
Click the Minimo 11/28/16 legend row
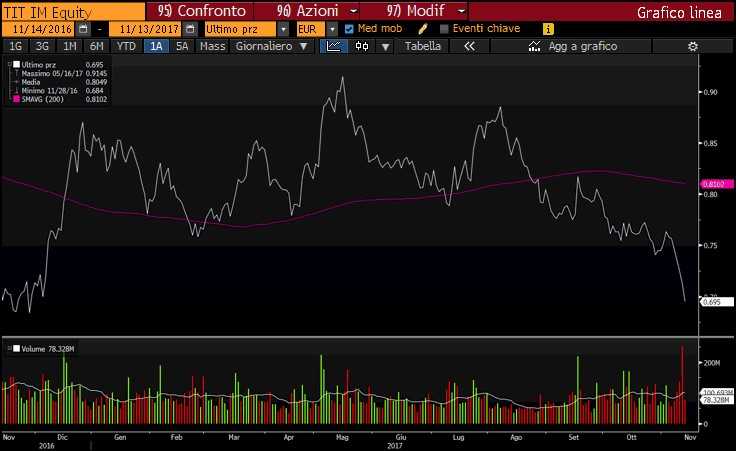[x=62, y=91]
